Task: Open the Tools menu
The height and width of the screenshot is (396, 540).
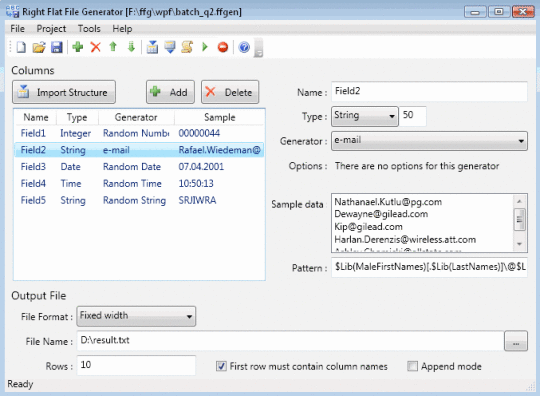Action: point(89,29)
